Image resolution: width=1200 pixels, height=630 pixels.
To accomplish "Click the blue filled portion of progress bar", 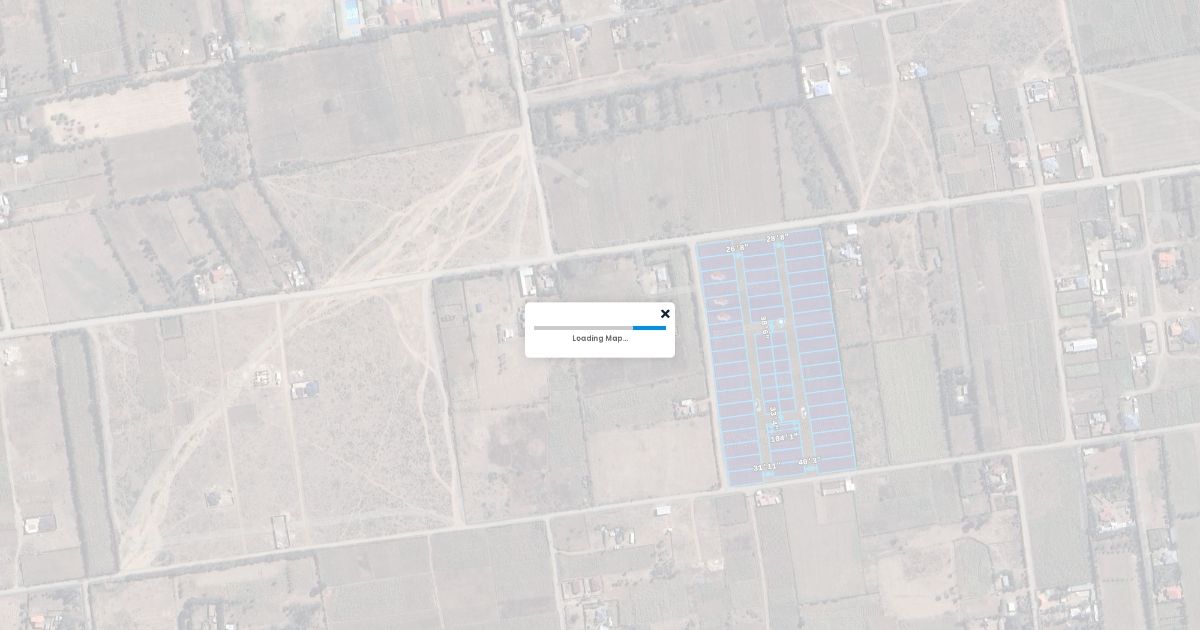I will tap(649, 327).
